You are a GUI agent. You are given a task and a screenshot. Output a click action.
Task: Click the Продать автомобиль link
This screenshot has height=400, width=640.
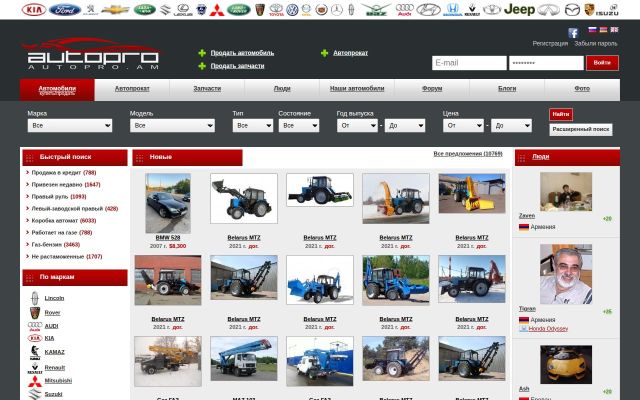(242, 53)
